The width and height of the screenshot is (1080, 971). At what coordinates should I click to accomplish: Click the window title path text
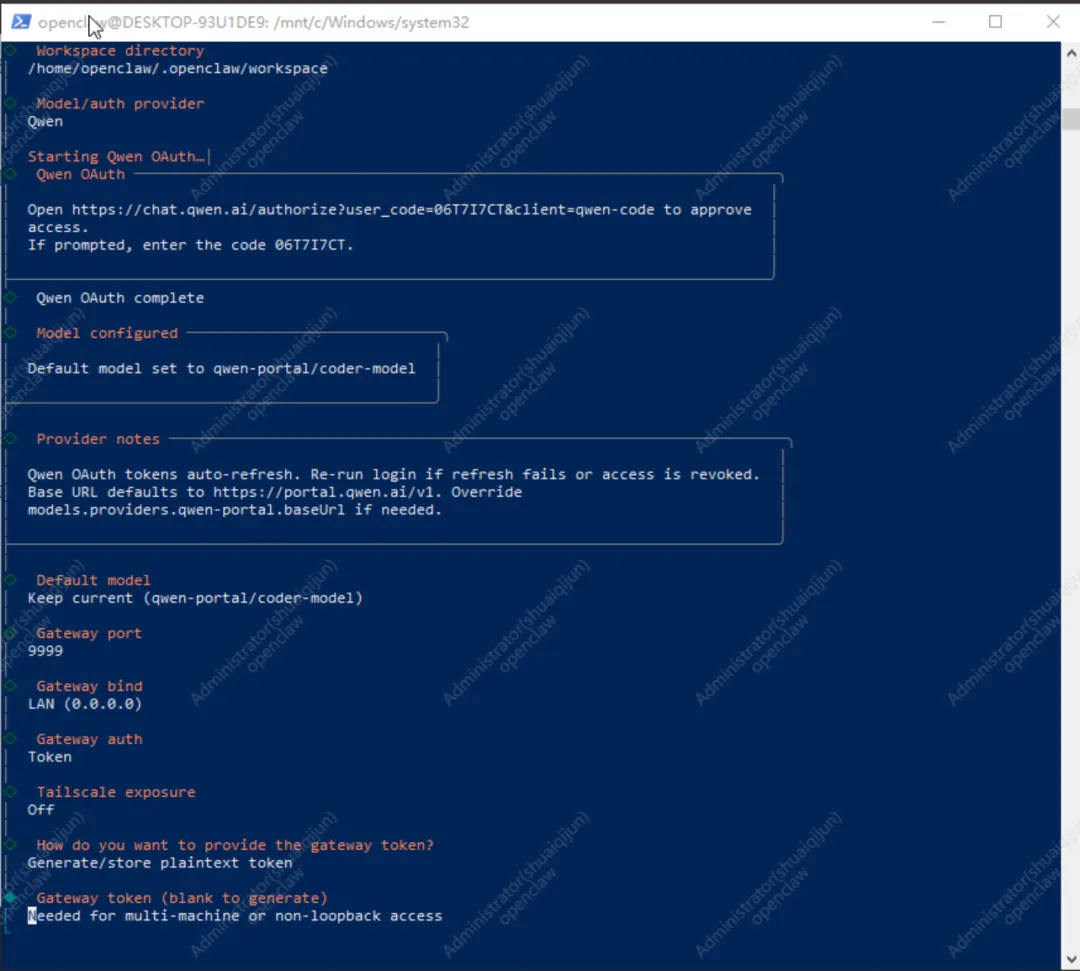[x=253, y=22]
